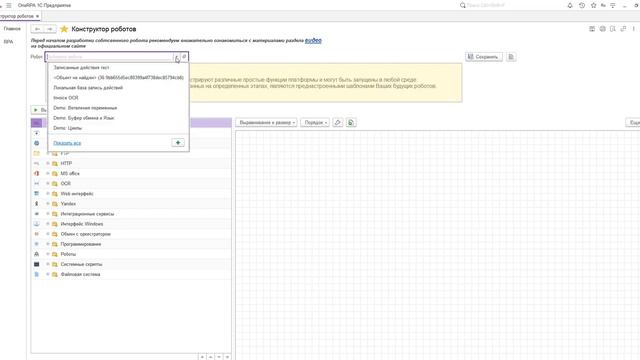Click the document icon next to Сохранить
Screen dimensions: 640x360
[511, 57]
